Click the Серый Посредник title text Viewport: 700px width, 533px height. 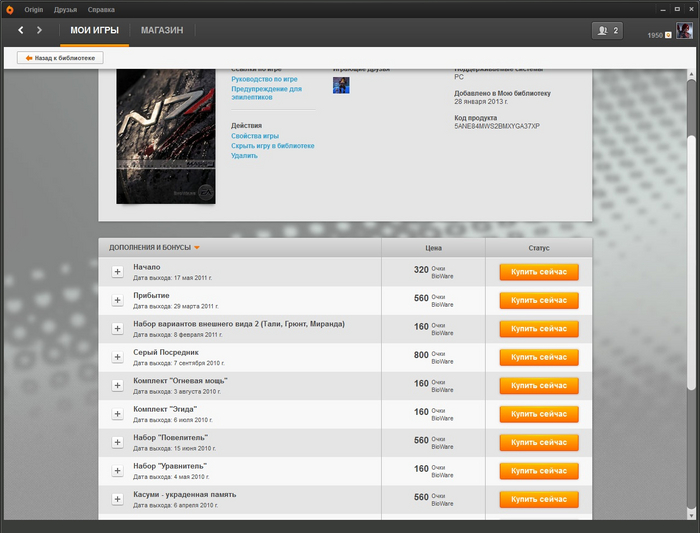click(166, 352)
